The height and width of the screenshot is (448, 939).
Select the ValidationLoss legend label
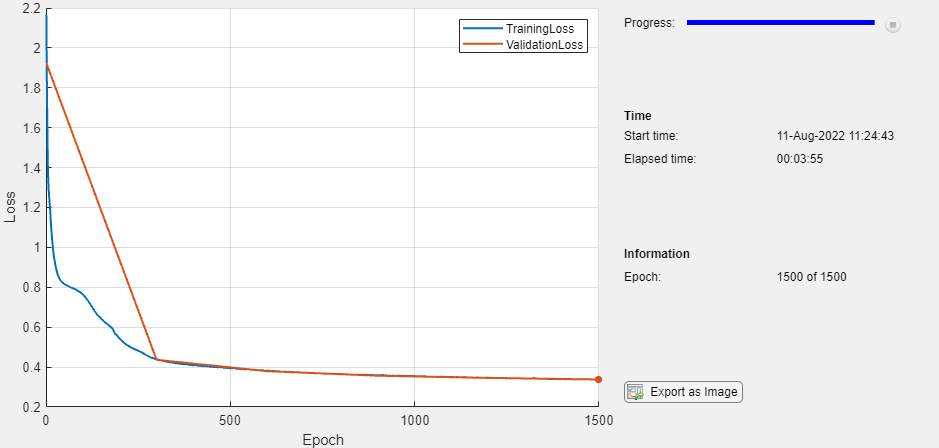point(544,44)
